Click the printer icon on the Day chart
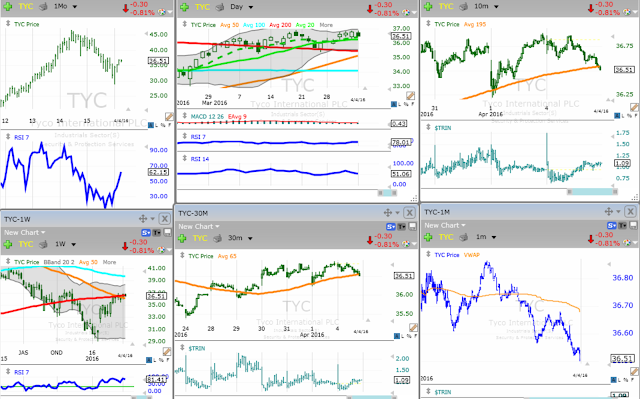 (220, 7)
